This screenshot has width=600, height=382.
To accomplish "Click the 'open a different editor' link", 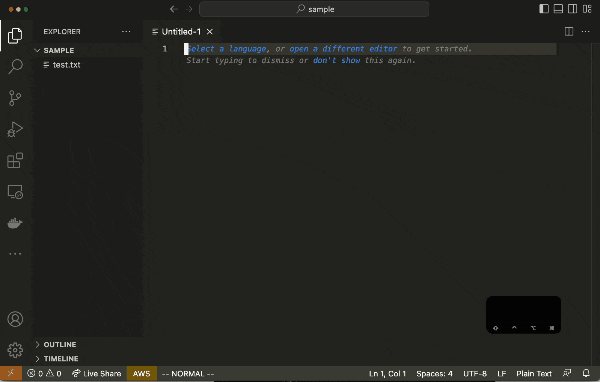I will [343, 49].
